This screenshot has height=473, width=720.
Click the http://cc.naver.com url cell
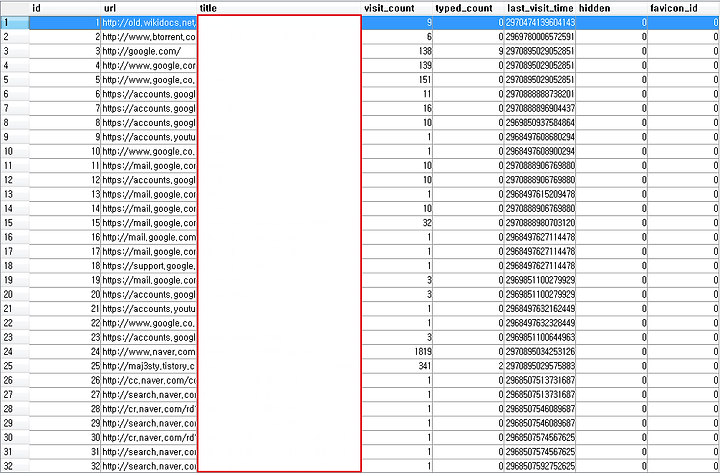point(148,380)
